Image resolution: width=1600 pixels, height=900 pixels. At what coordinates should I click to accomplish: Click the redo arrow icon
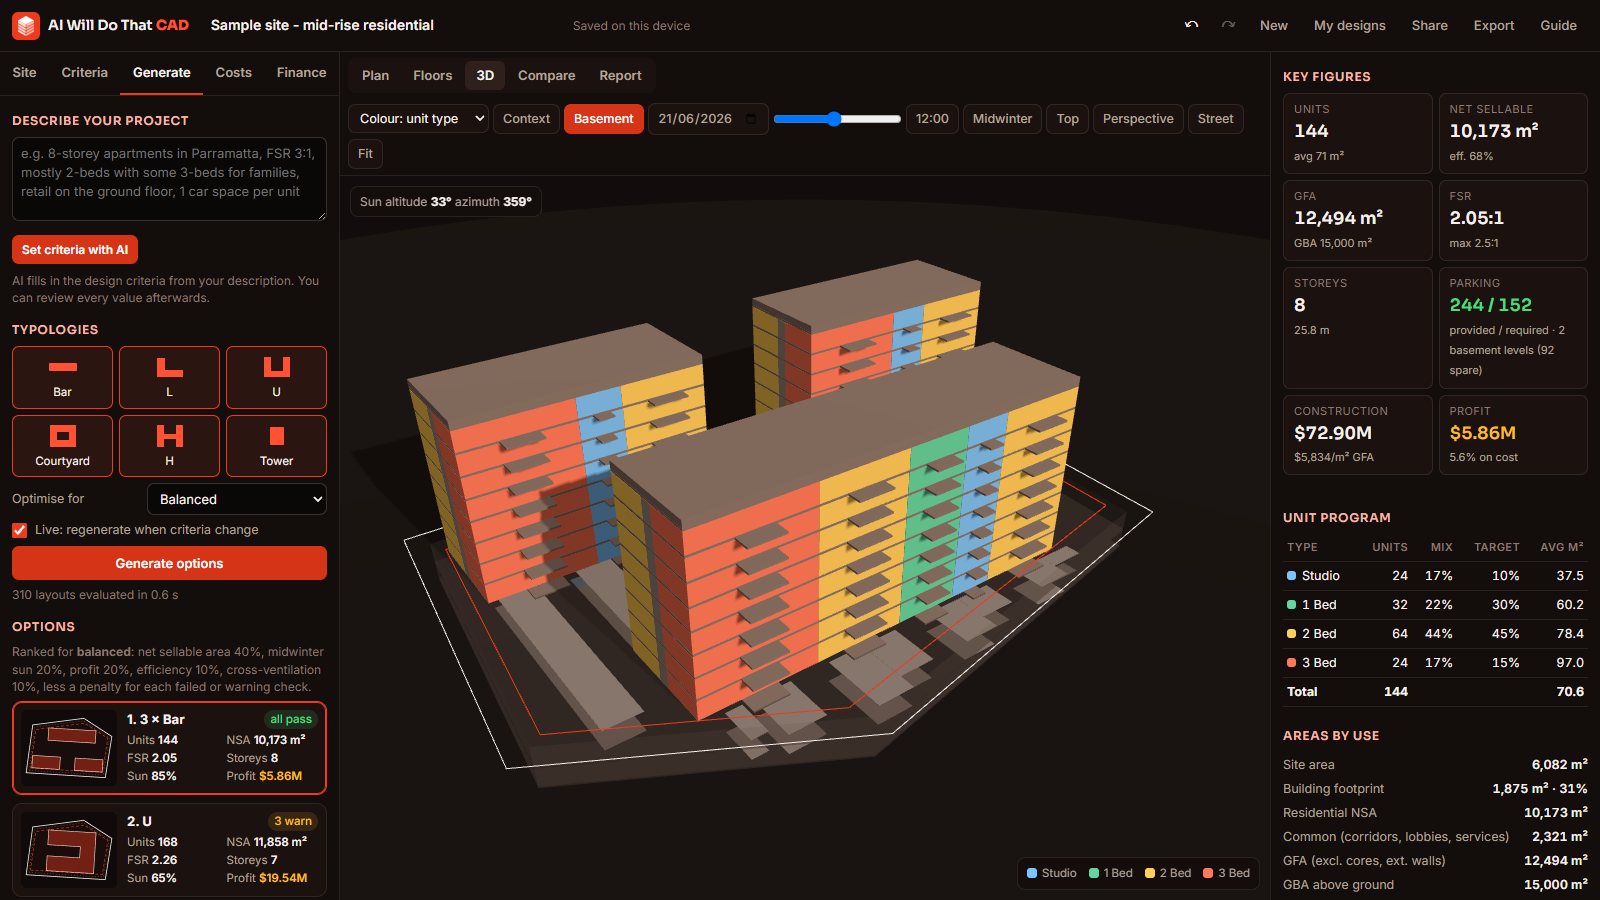click(1228, 25)
